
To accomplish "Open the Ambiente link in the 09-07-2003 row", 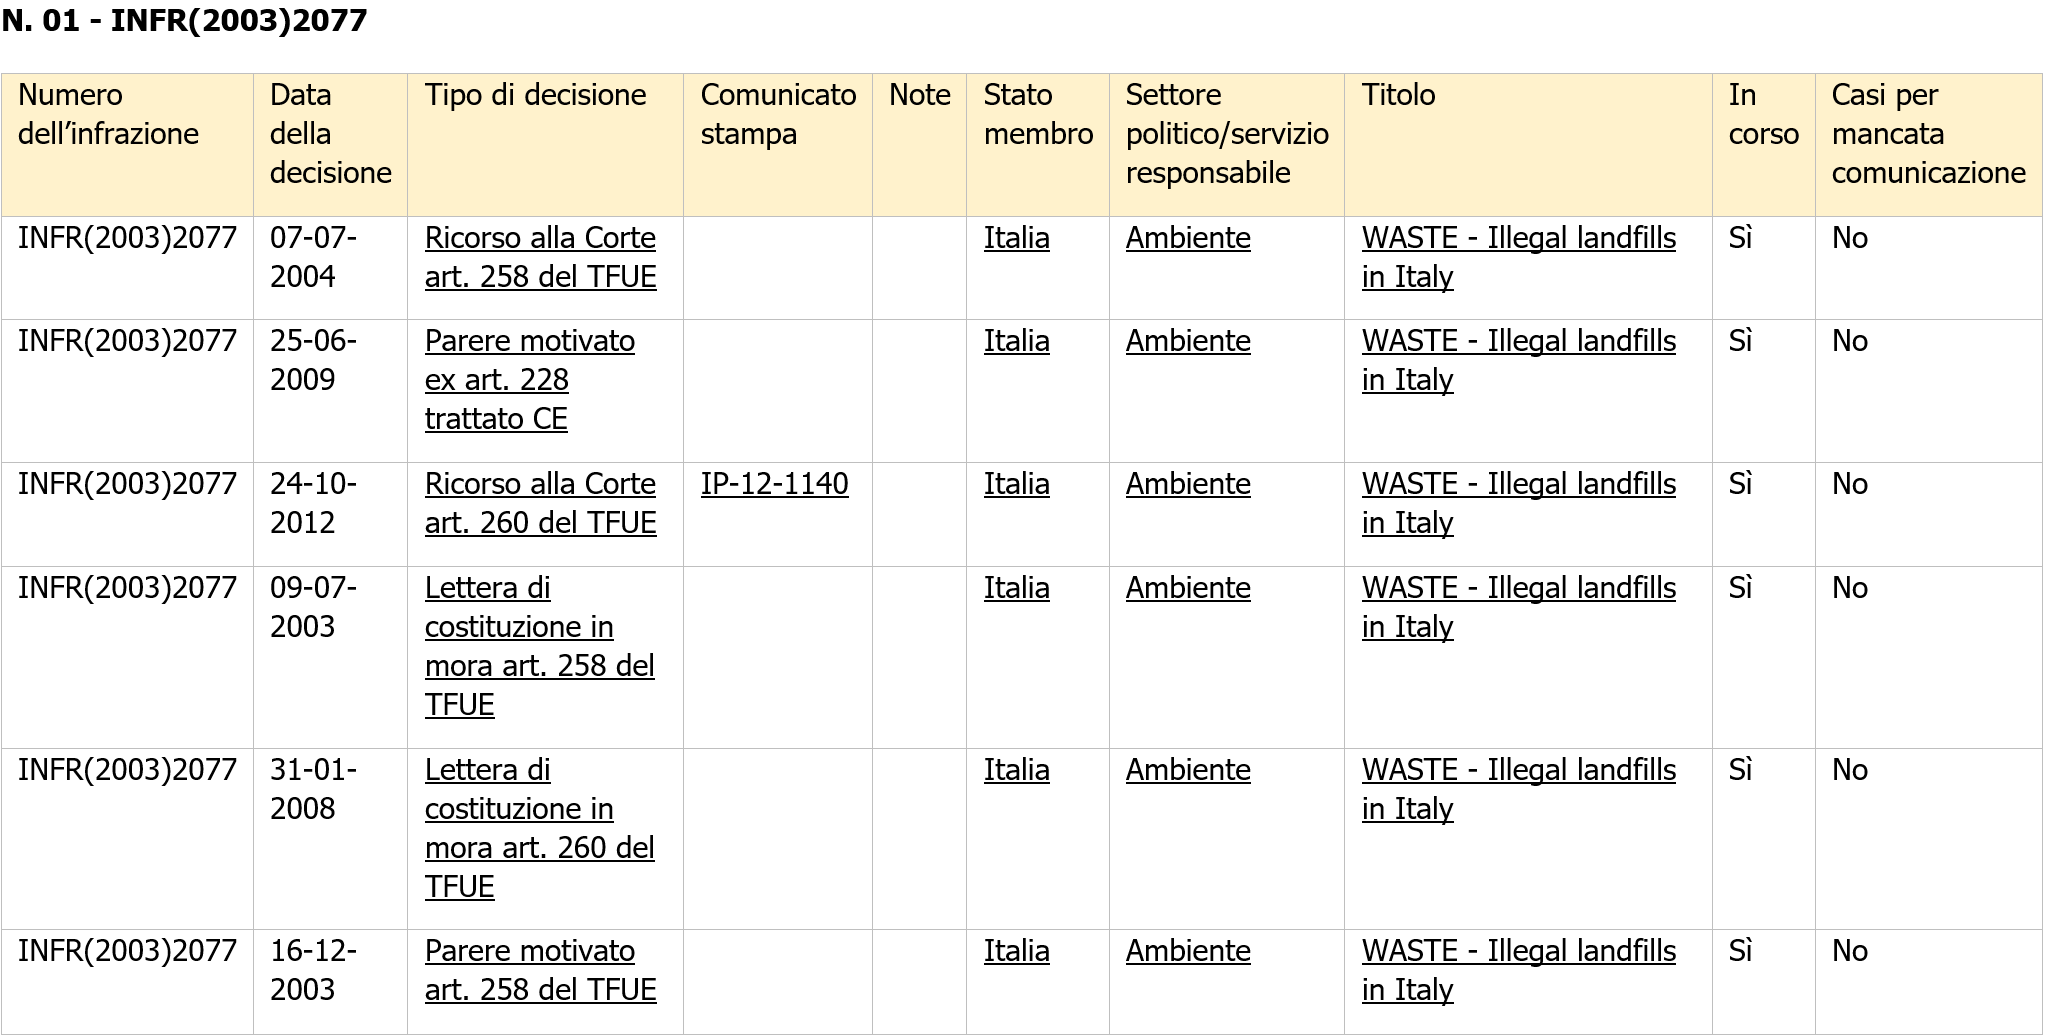I will [x=1187, y=588].
